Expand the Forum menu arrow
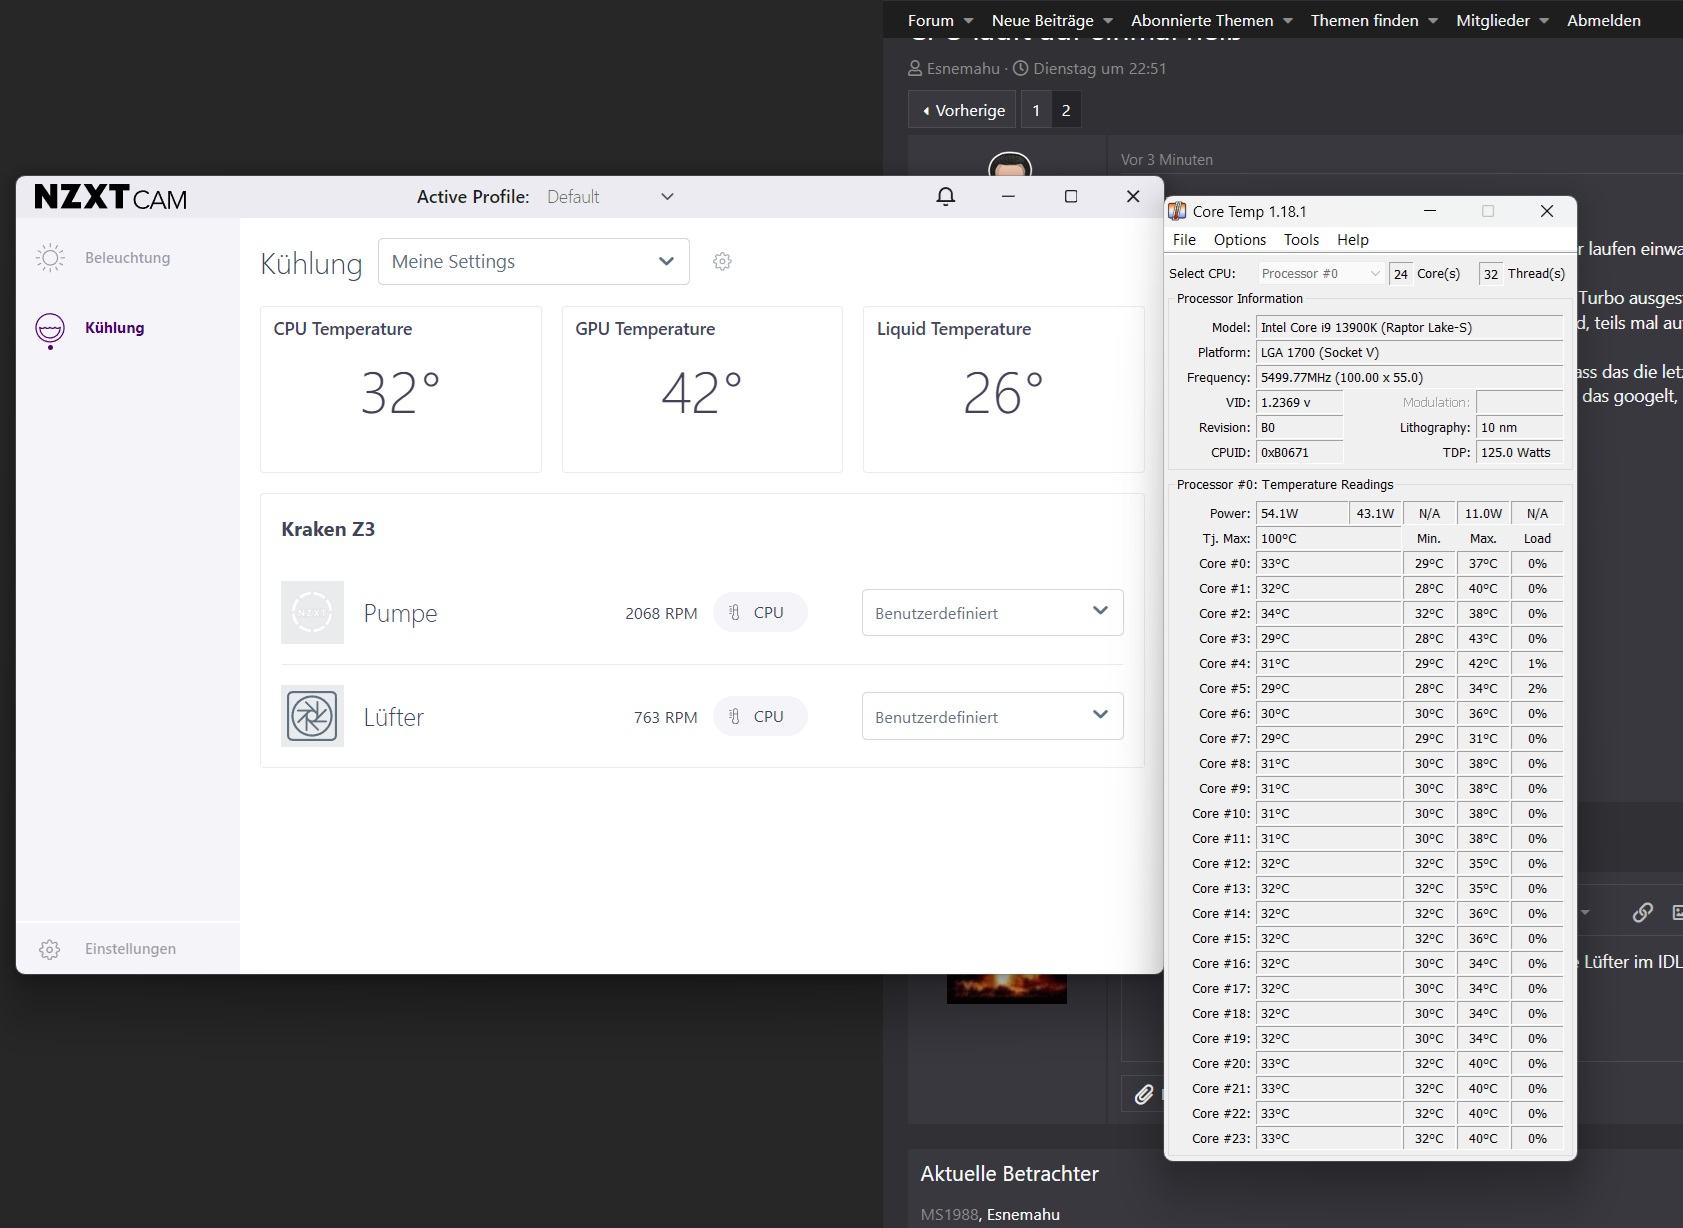This screenshot has width=1683, height=1228. point(968,21)
